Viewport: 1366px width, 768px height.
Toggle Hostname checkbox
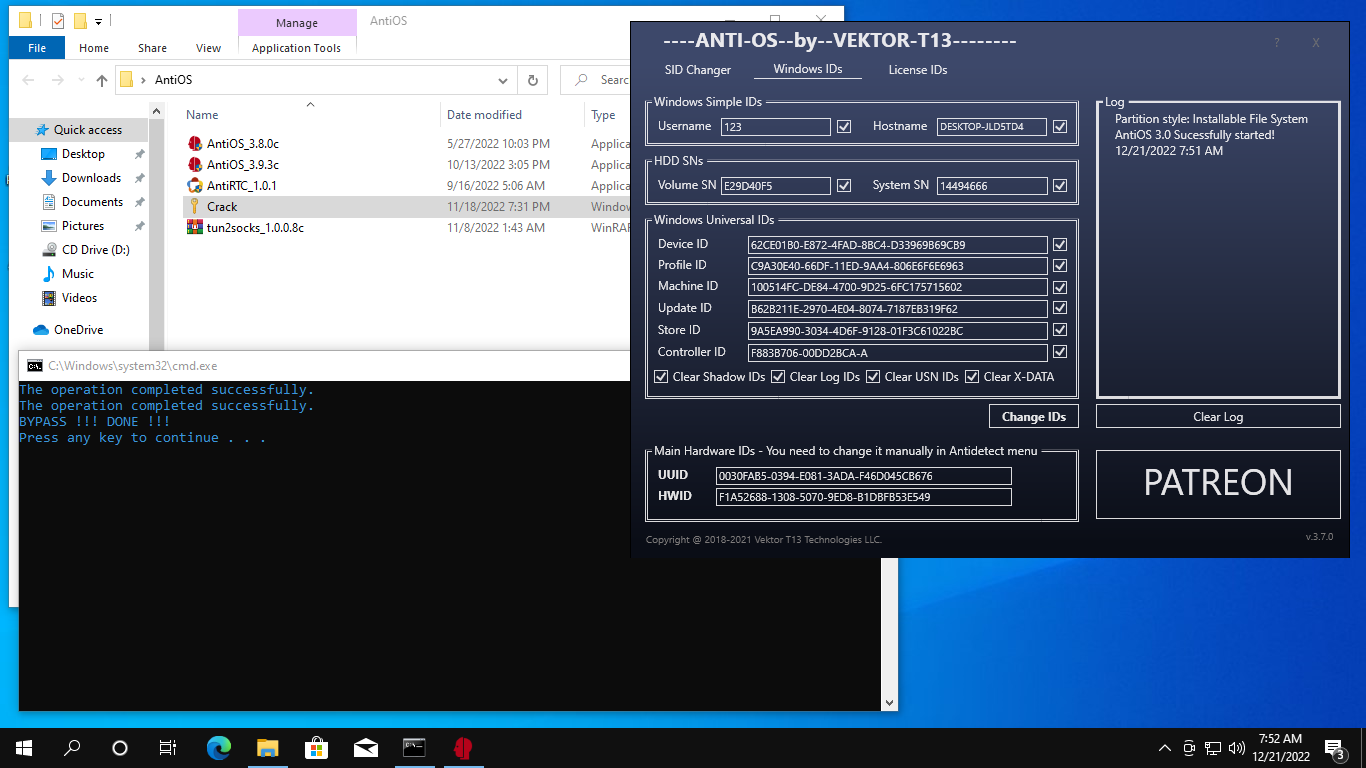coord(1060,127)
